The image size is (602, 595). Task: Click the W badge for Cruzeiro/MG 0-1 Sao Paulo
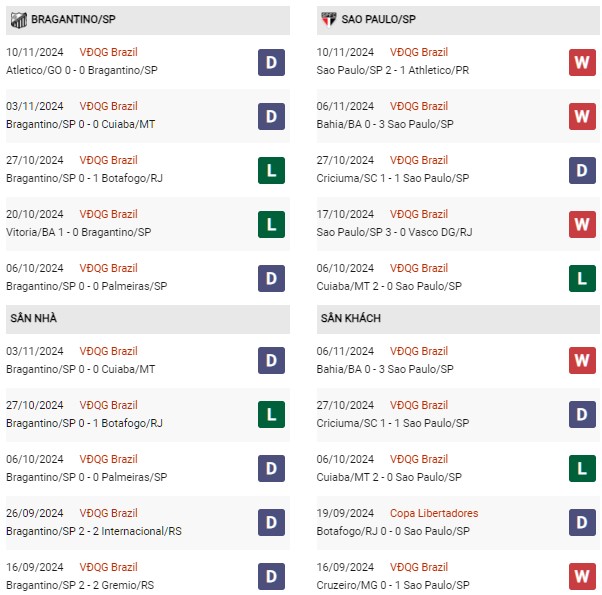tap(582, 576)
